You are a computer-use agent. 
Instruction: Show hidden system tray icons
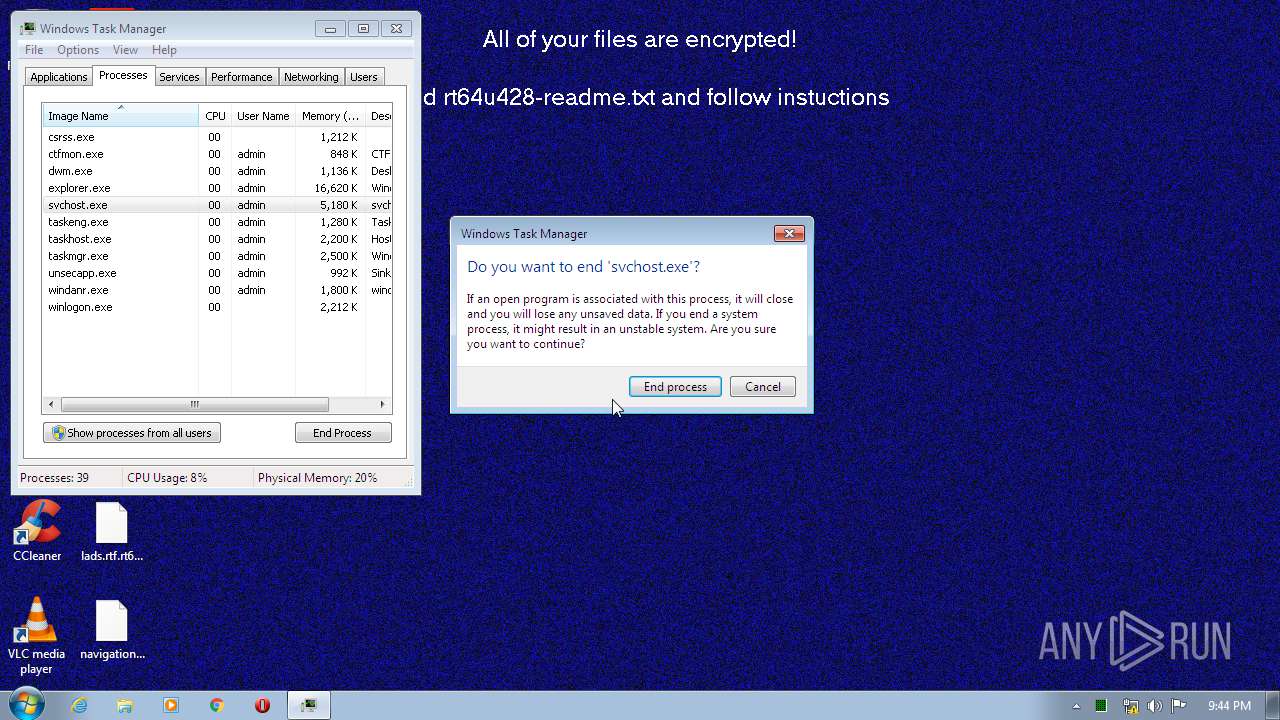click(1078, 706)
